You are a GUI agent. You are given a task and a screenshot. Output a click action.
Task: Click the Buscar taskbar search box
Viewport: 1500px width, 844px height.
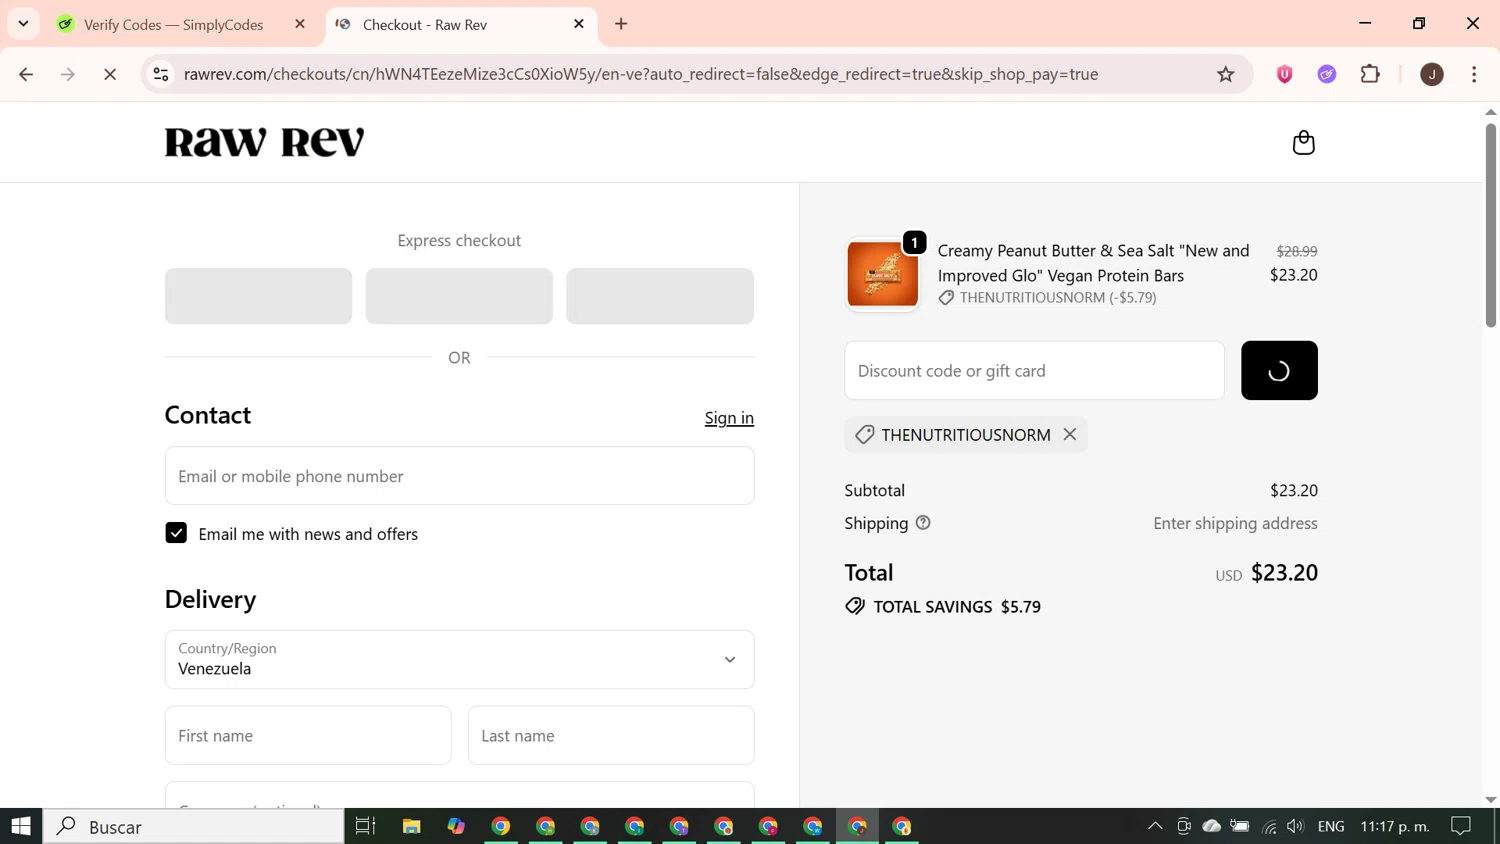point(194,826)
